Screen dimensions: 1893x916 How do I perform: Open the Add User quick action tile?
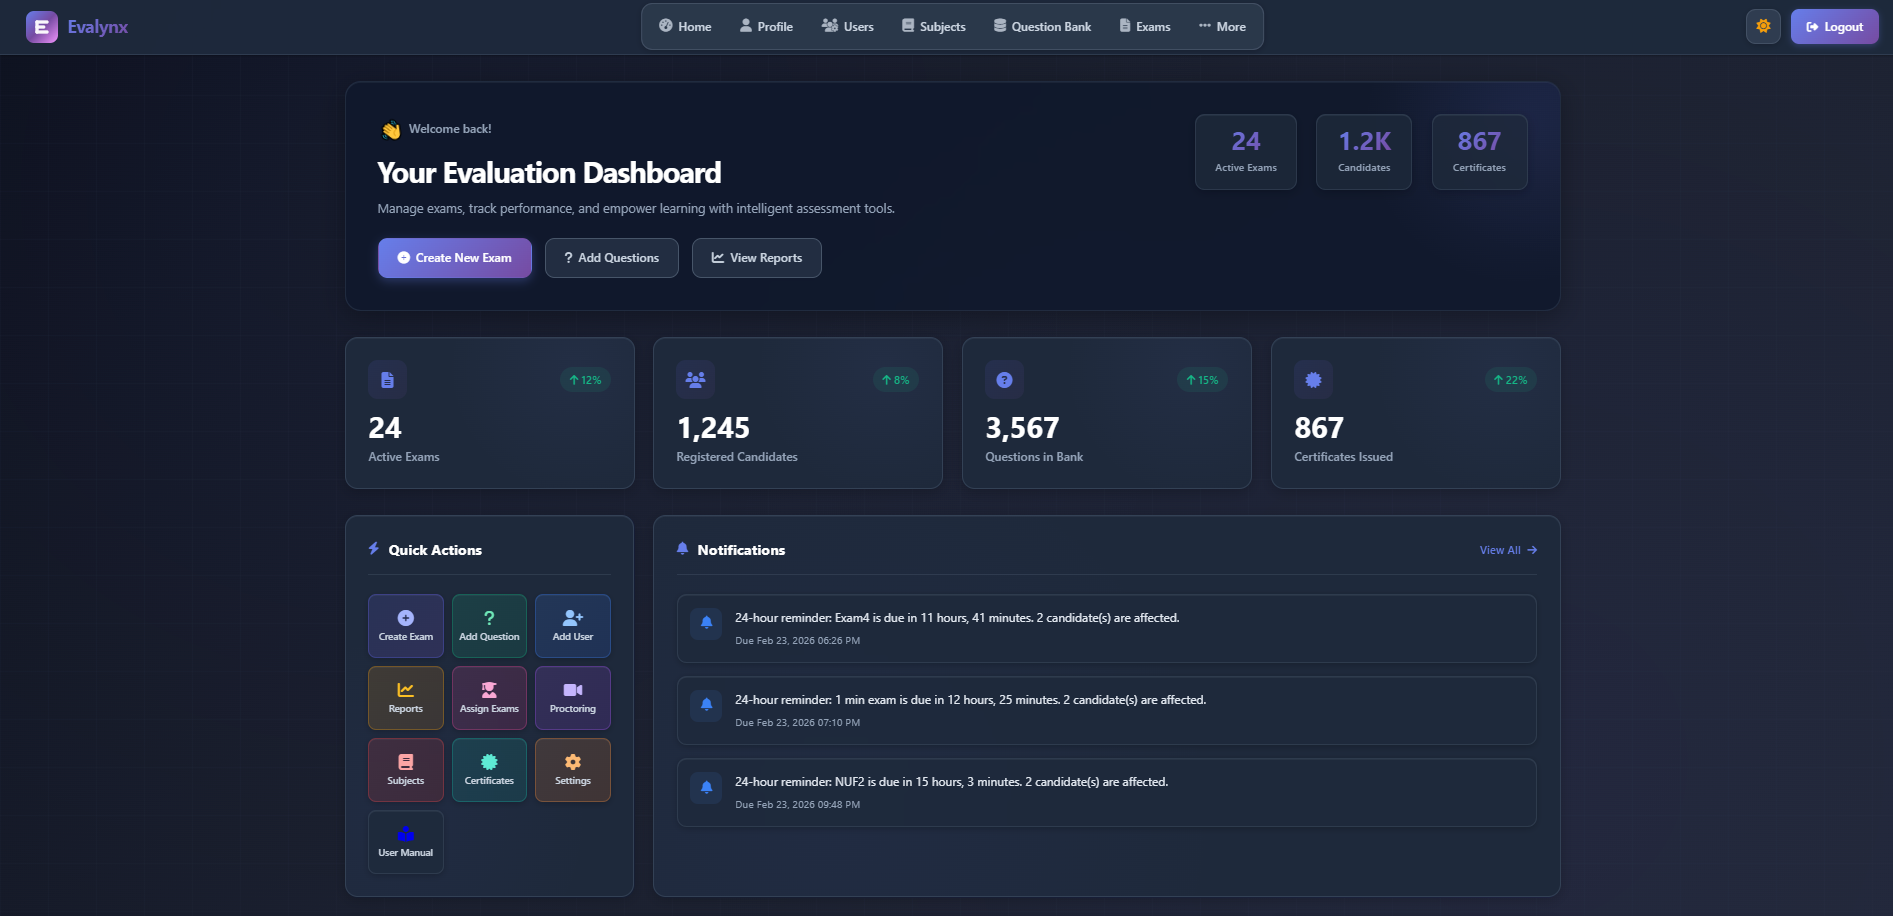click(x=573, y=626)
